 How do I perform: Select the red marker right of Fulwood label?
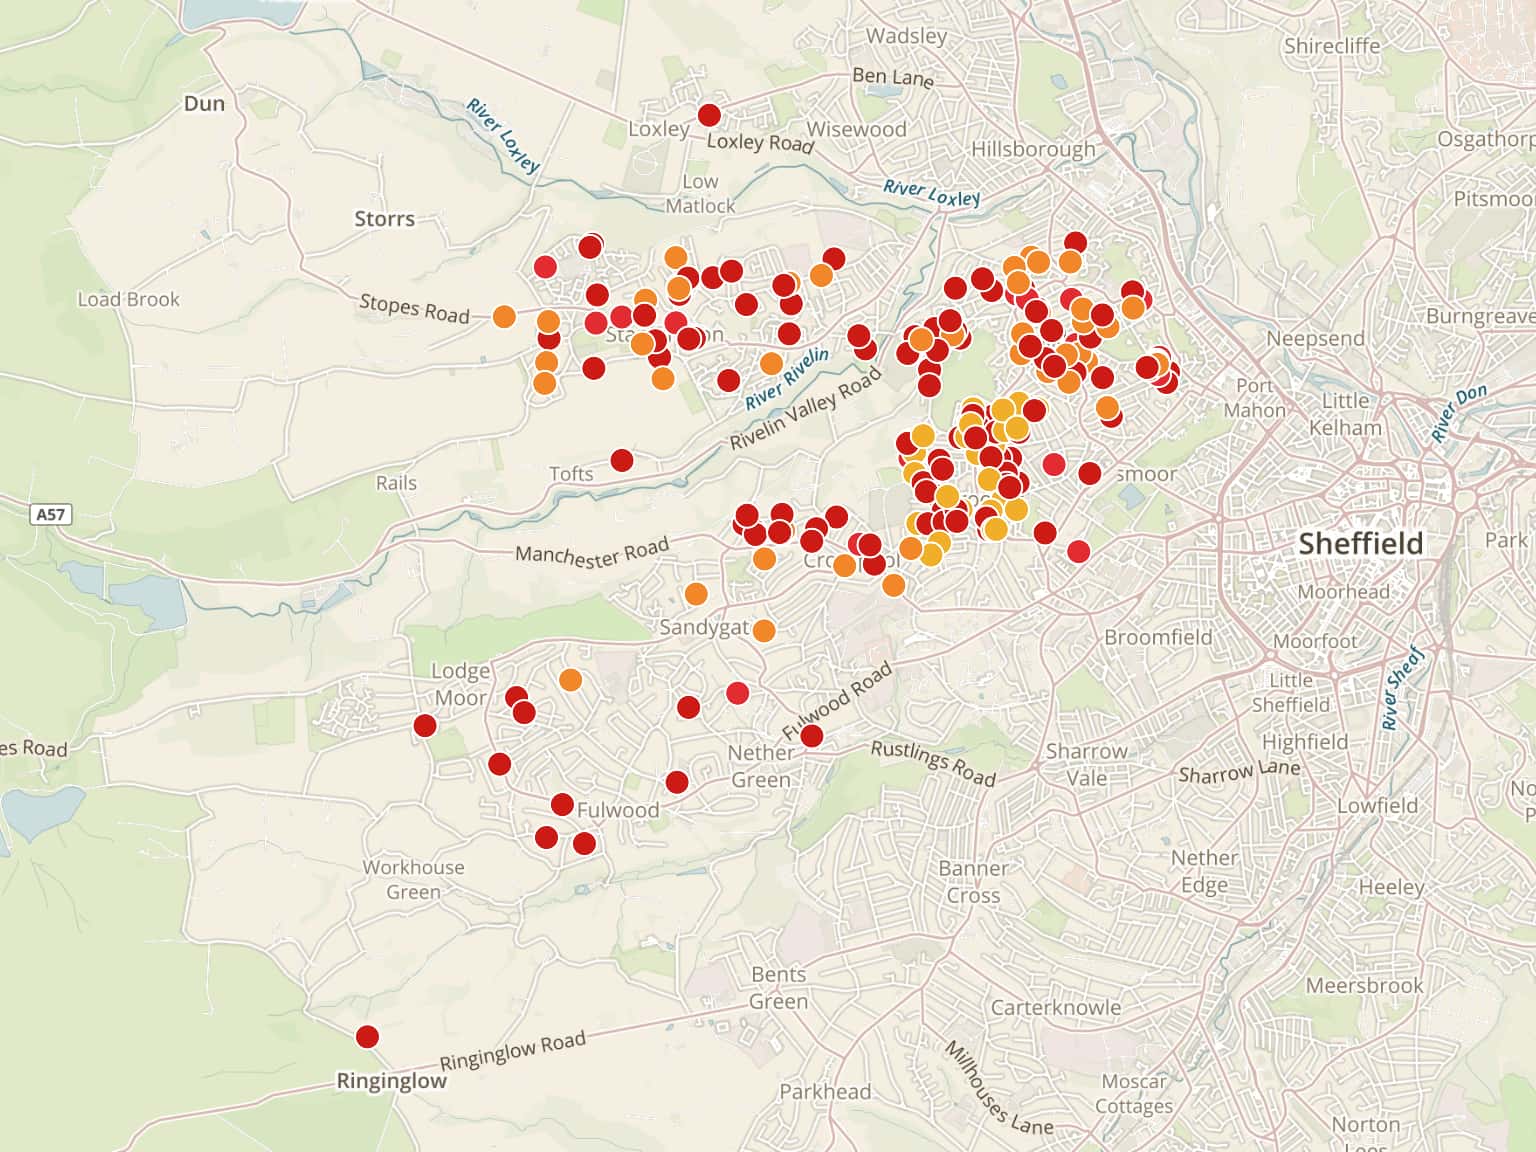[x=677, y=782]
